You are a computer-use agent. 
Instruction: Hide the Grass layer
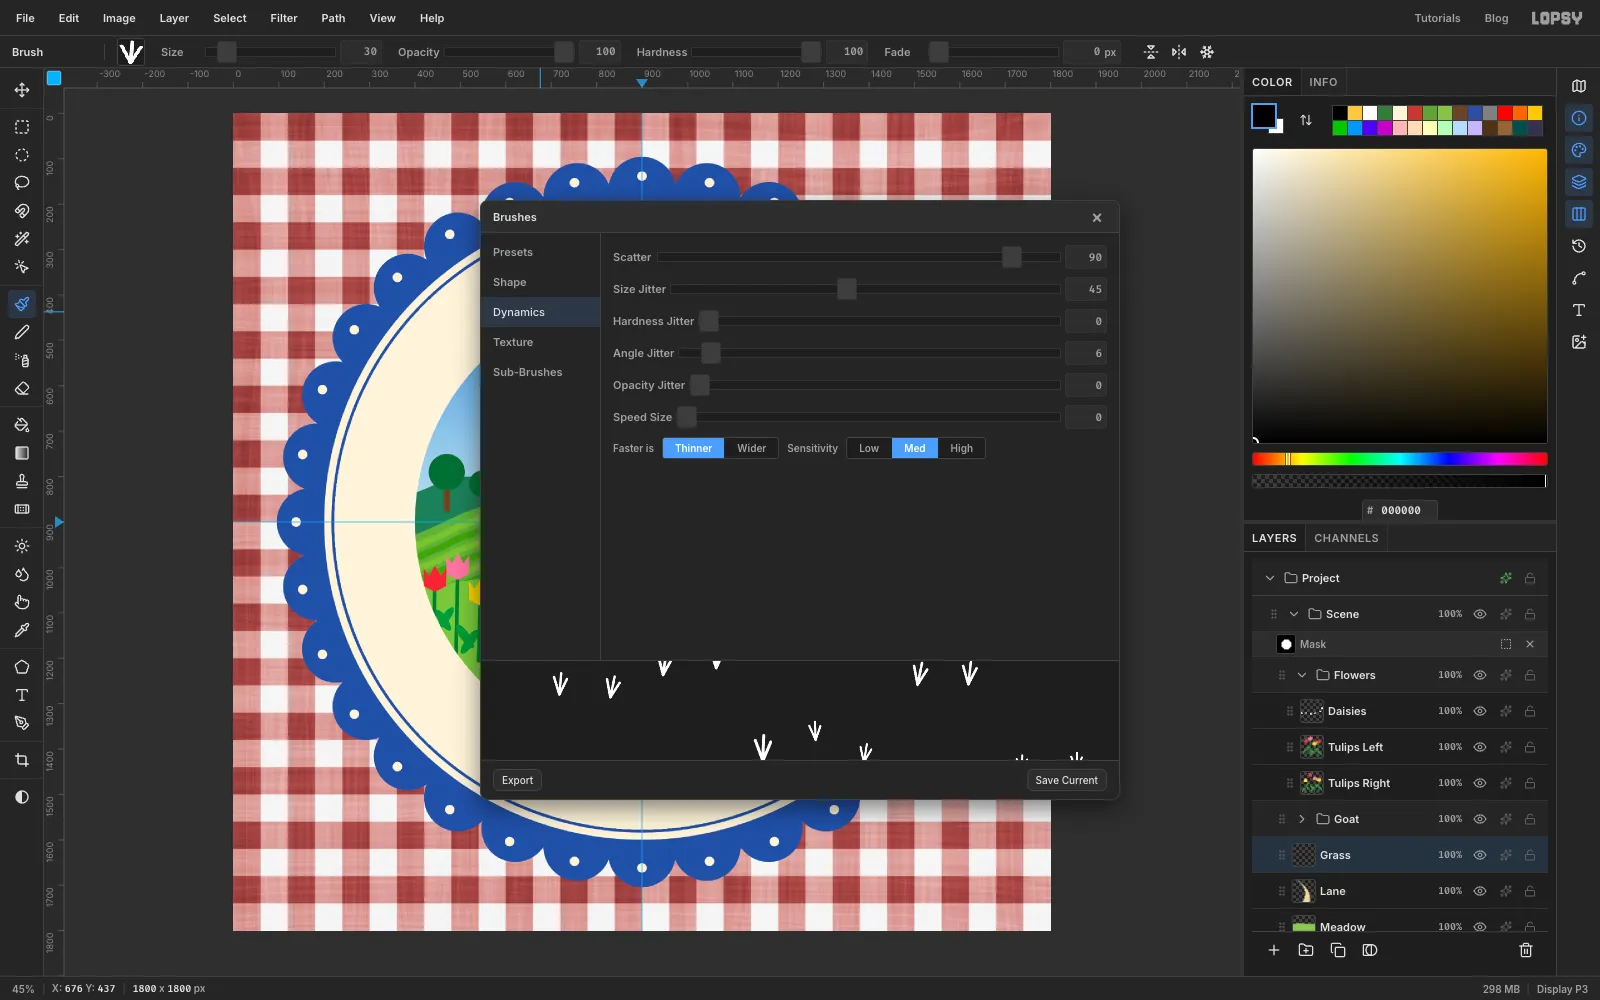pyautogui.click(x=1480, y=855)
